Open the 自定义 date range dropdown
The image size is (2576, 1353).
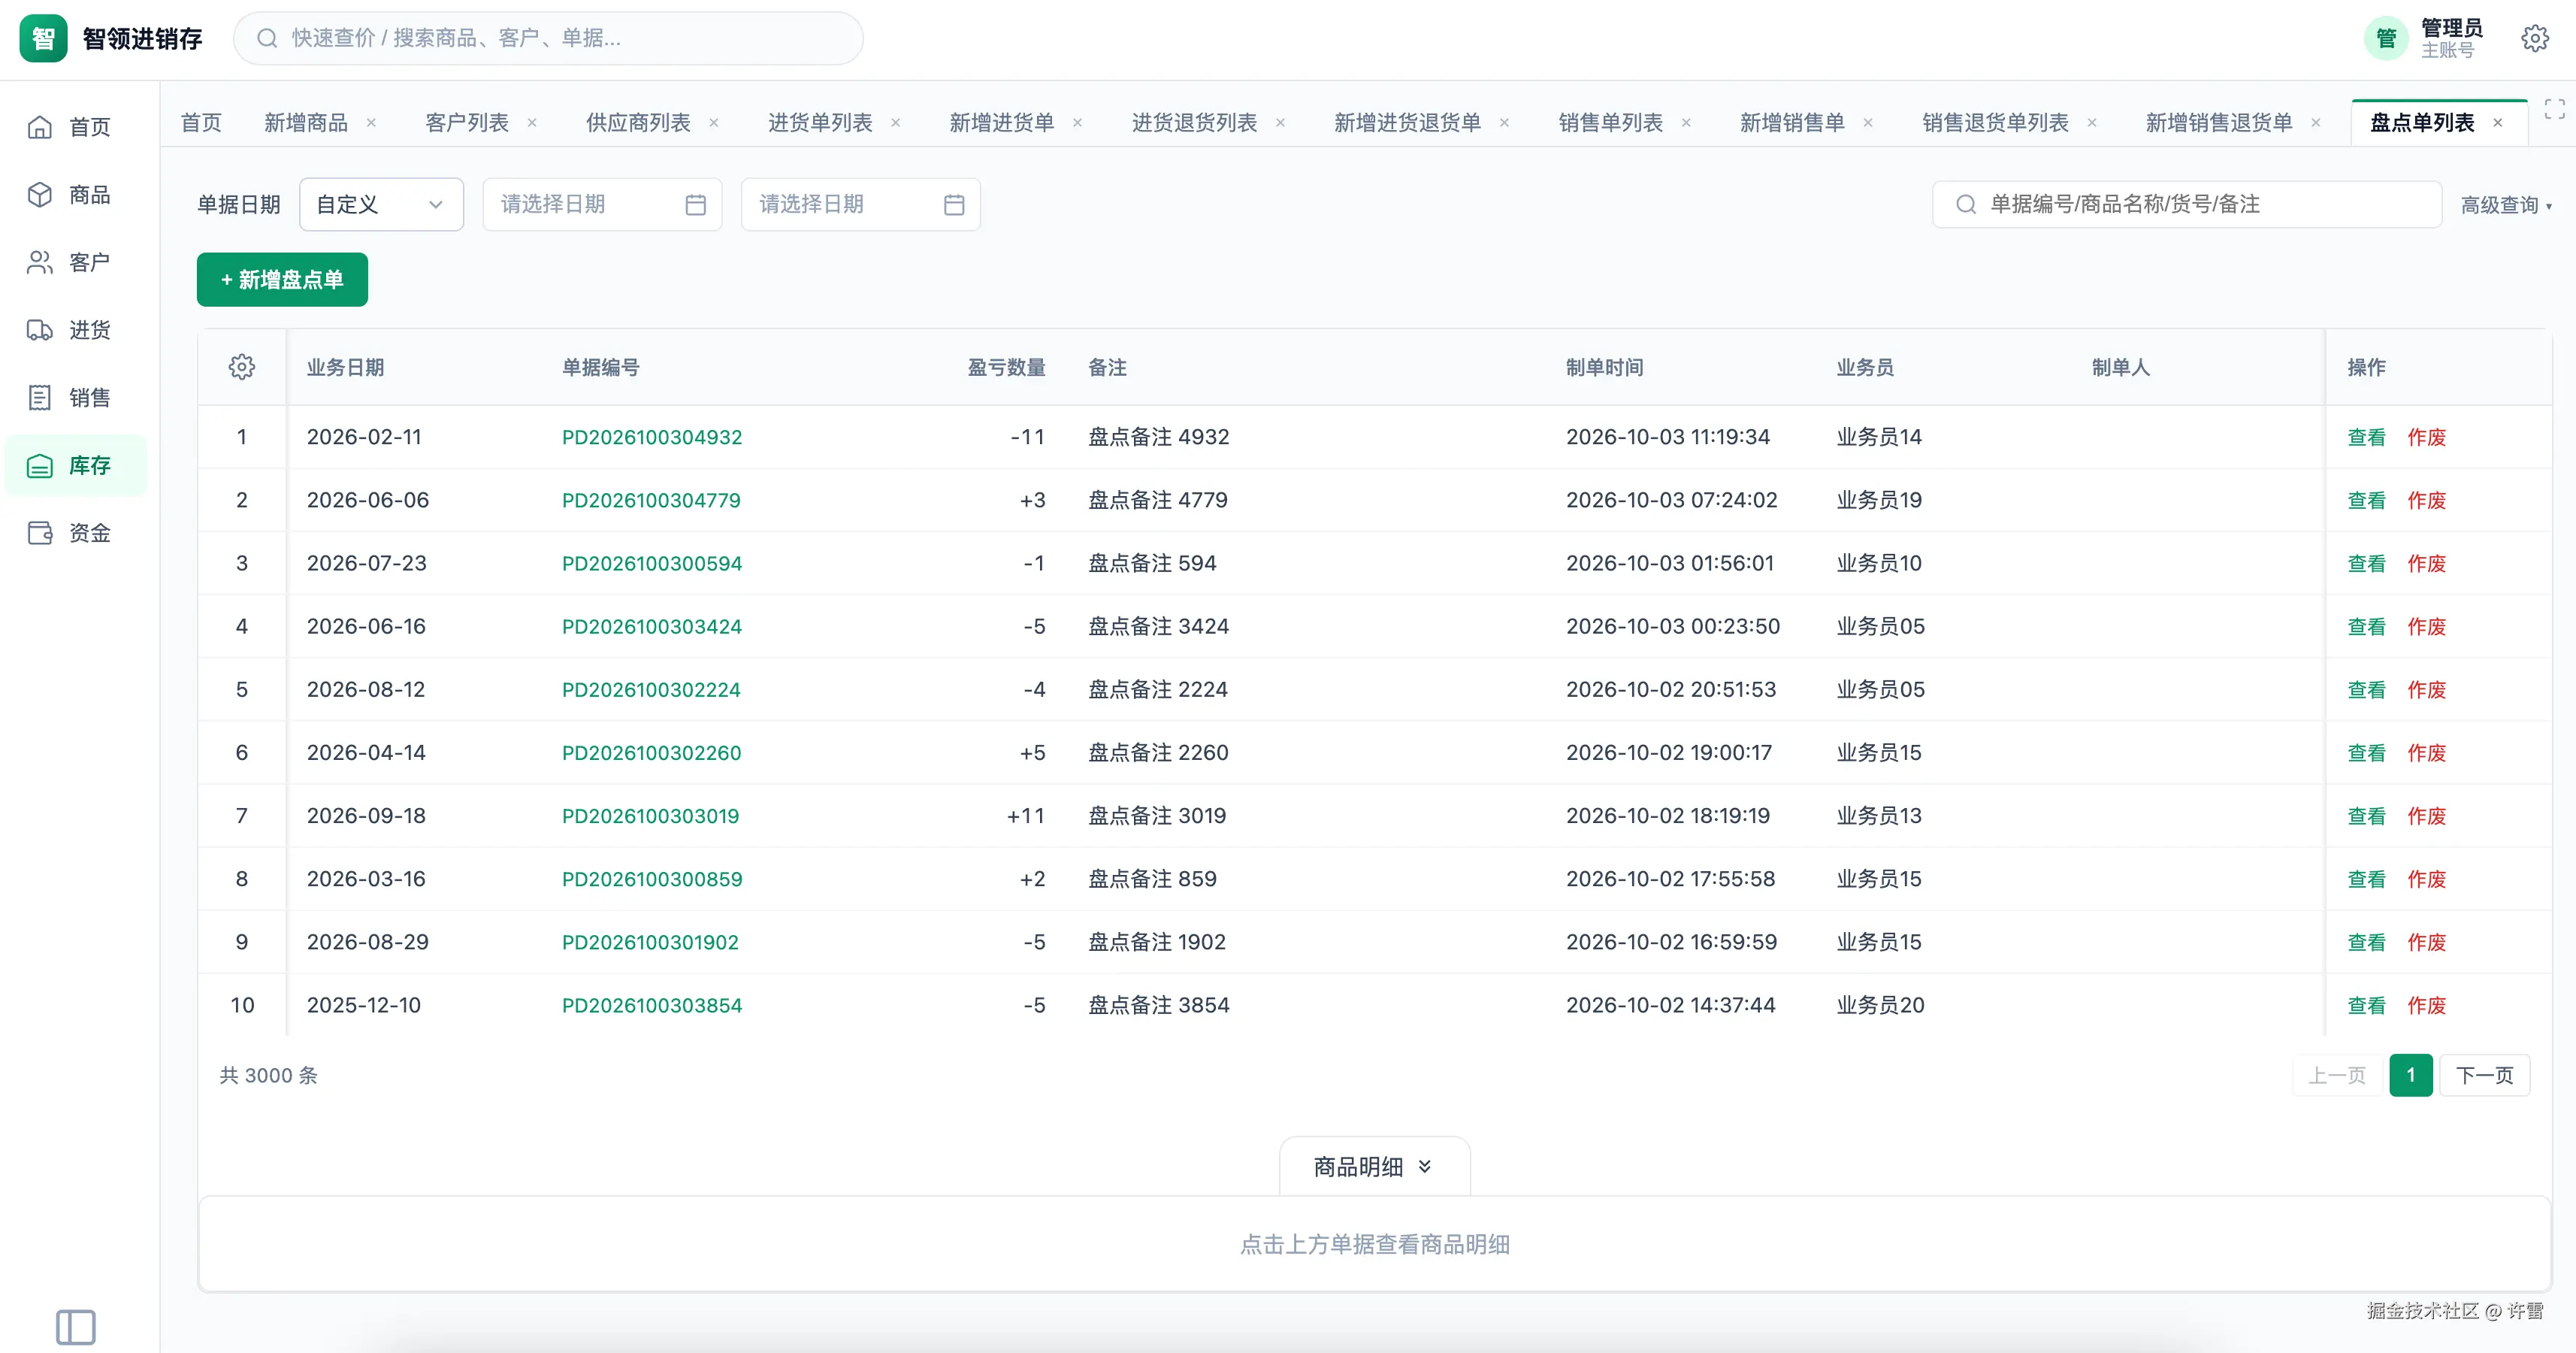pyautogui.click(x=381, y=205)
